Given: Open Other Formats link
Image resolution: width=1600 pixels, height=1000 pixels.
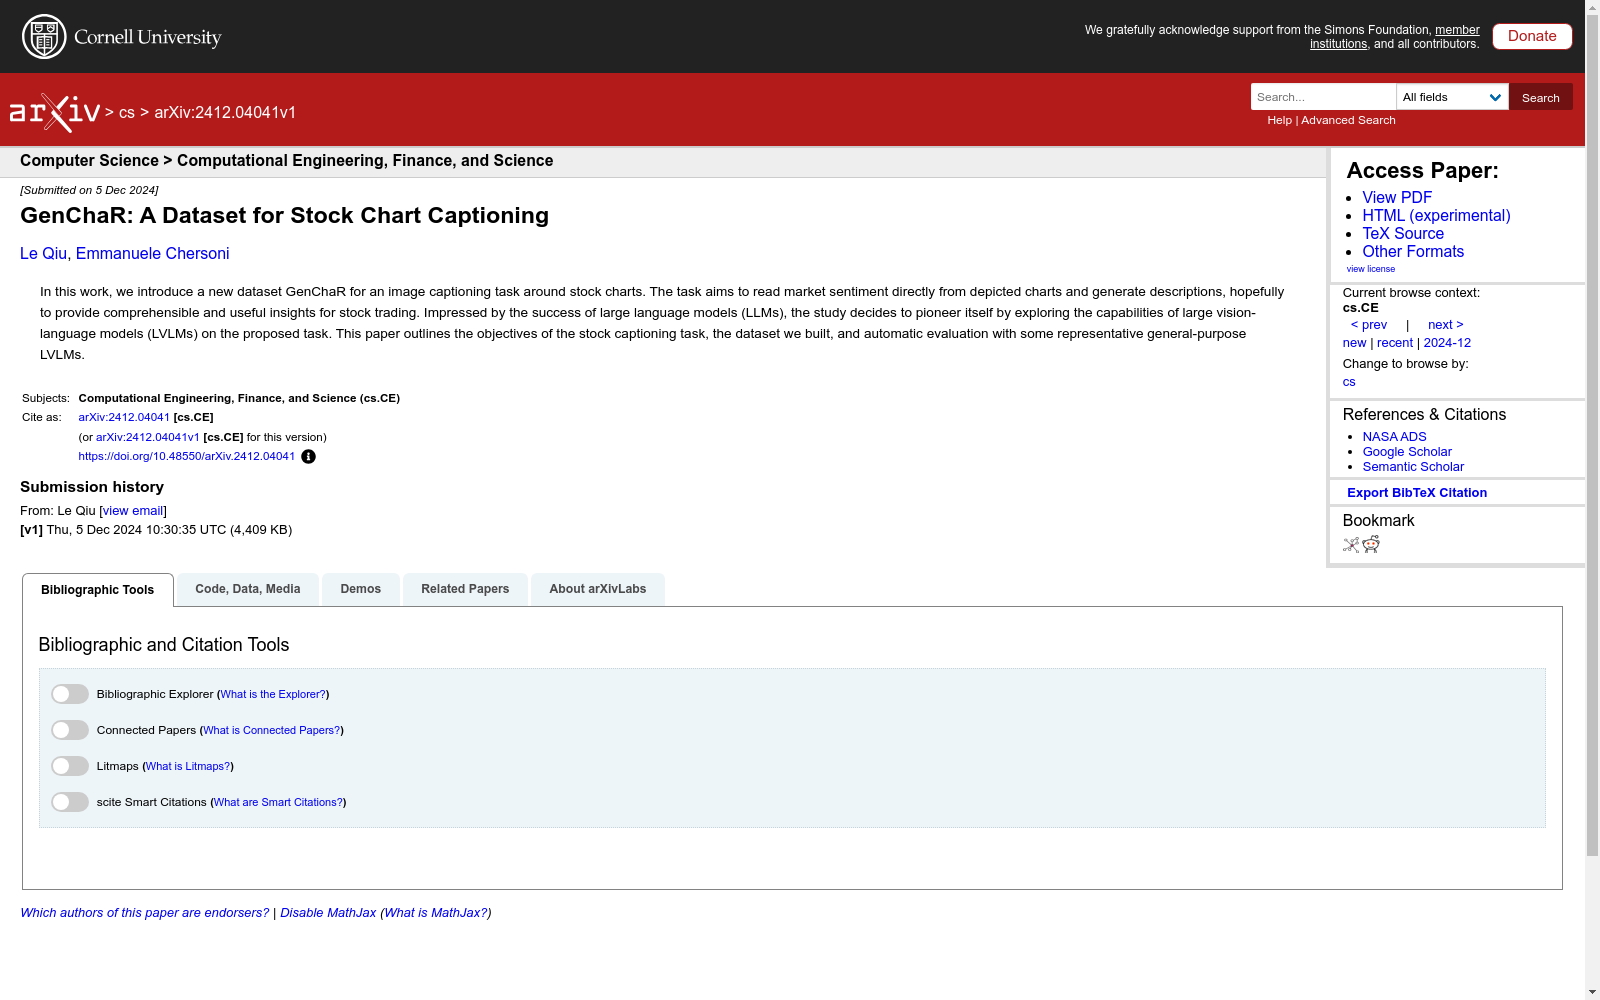Looking at the screenshot, I should 1413,252.
